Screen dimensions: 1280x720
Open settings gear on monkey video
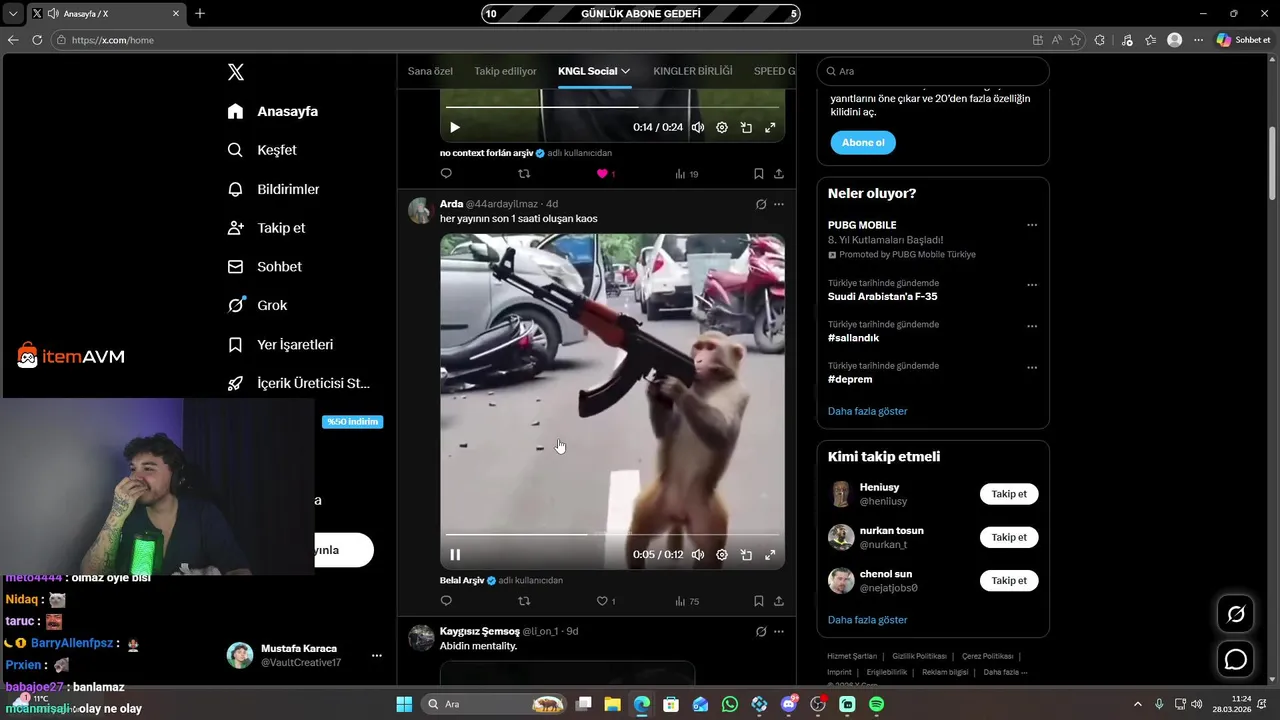point(722,555)
